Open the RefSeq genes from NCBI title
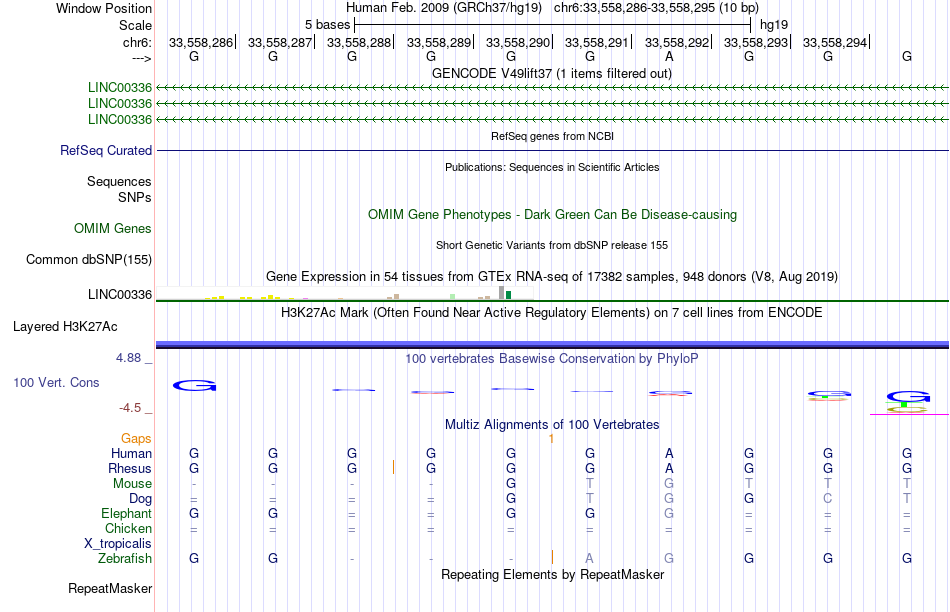Viewport: 950px width, 612px height. tap(552, 136)
